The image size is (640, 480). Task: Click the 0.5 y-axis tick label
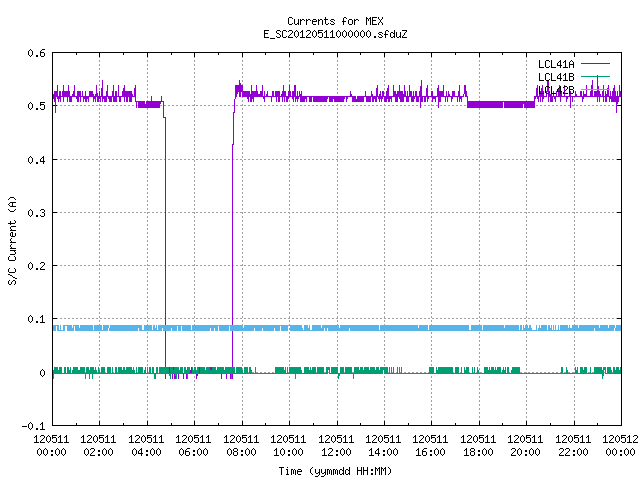[36, 106]
